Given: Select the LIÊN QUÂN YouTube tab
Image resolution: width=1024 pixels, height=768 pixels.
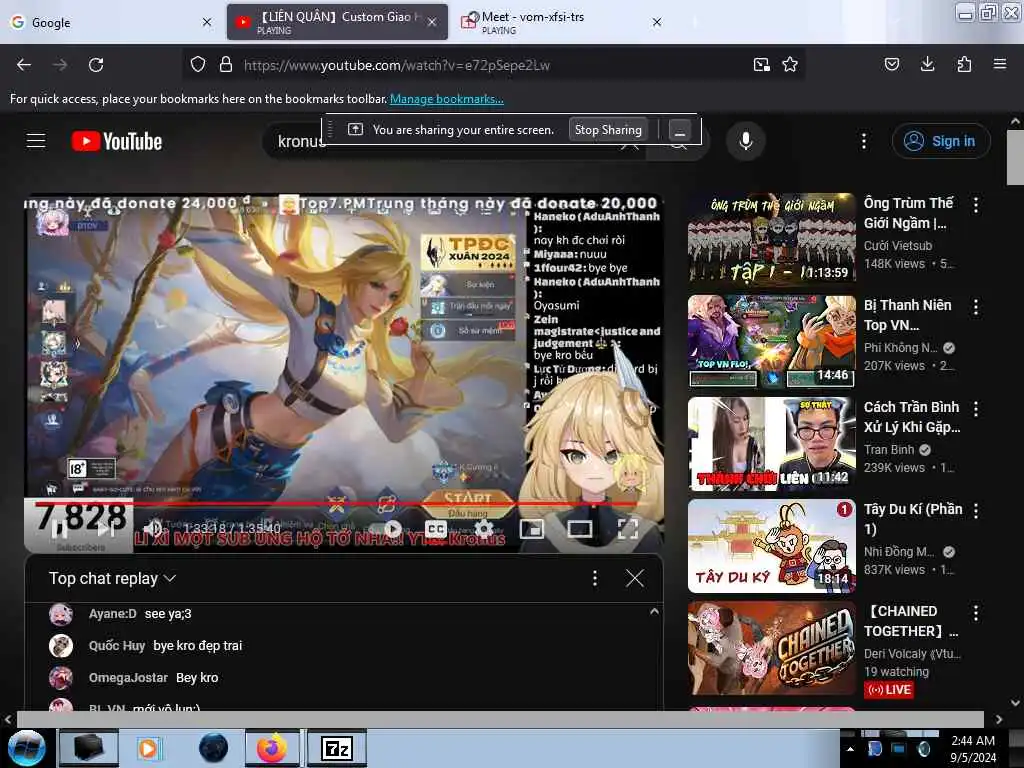Looking at the screenshot, I should 337,22.
